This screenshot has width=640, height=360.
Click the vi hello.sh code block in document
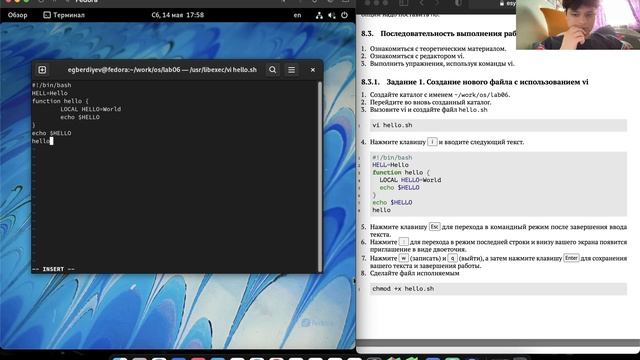[x=498, y=125]
